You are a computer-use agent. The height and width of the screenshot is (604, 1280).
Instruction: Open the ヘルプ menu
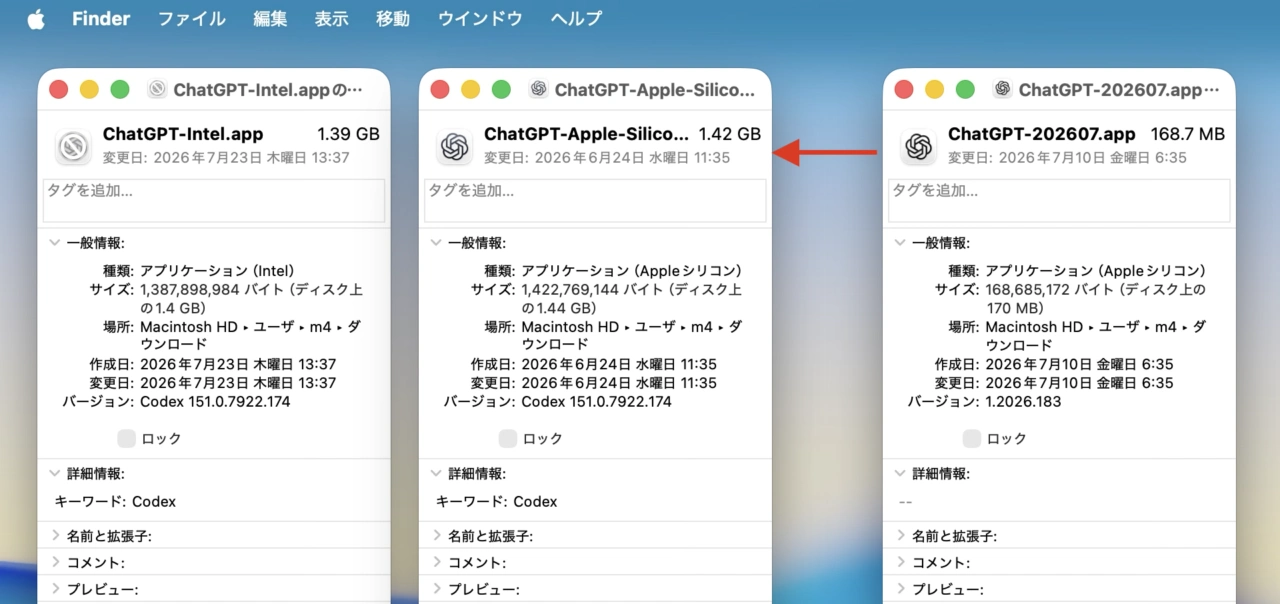[576, 19]
